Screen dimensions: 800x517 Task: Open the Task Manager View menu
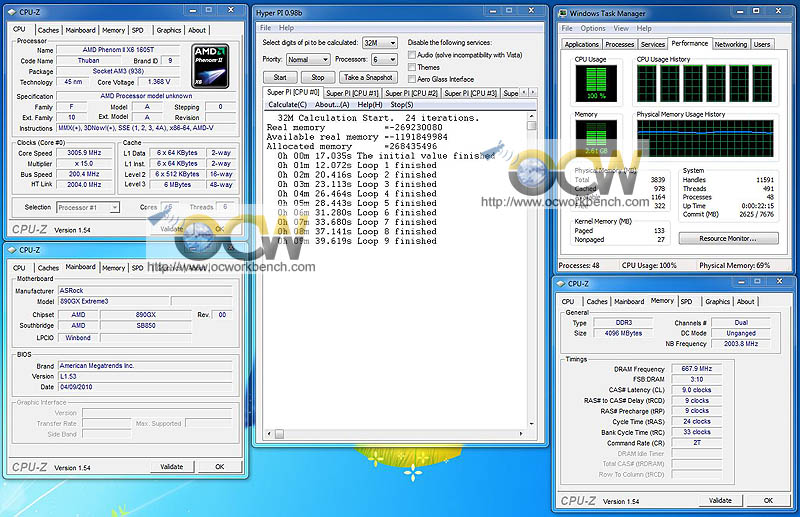pos(621,29)
